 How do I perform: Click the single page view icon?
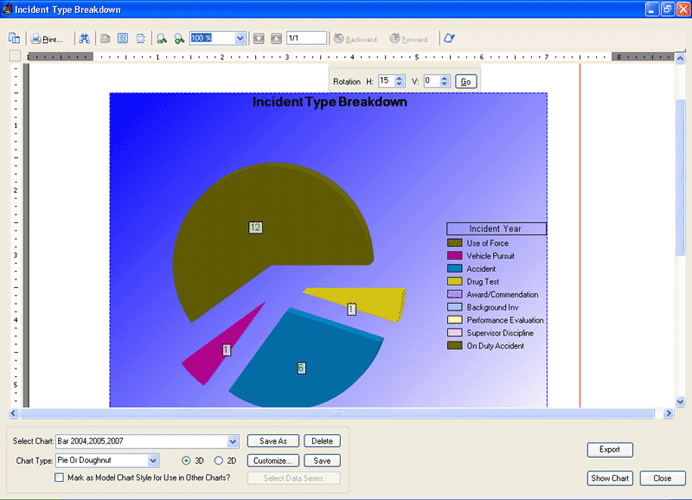106,39
